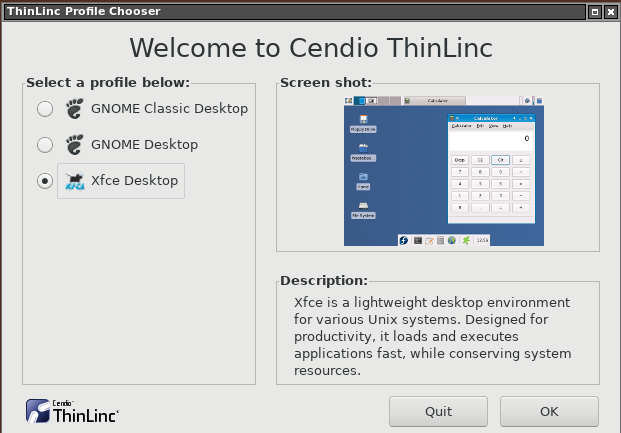Select the Xfce Desktop radio button
Image resolution: width=621 pixels, height=433 pixels.
(x=44, y=181)
